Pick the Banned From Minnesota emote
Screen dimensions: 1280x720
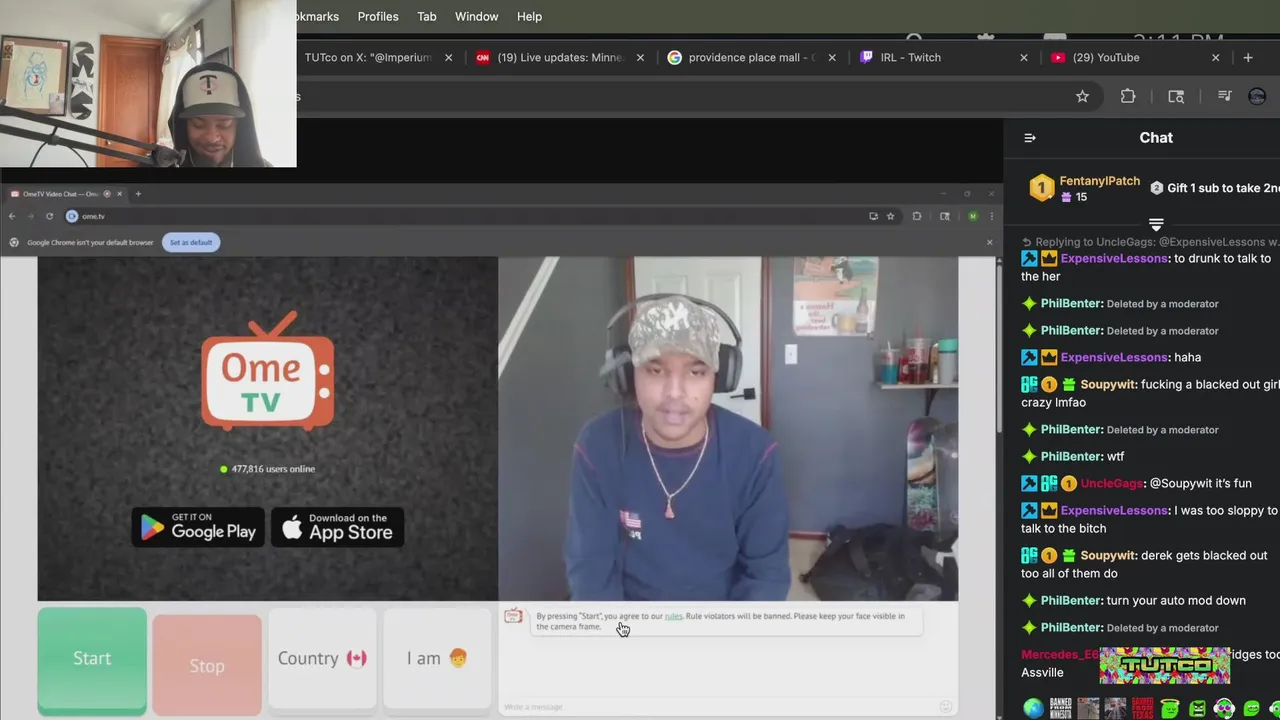click(x=1061, y=708)
